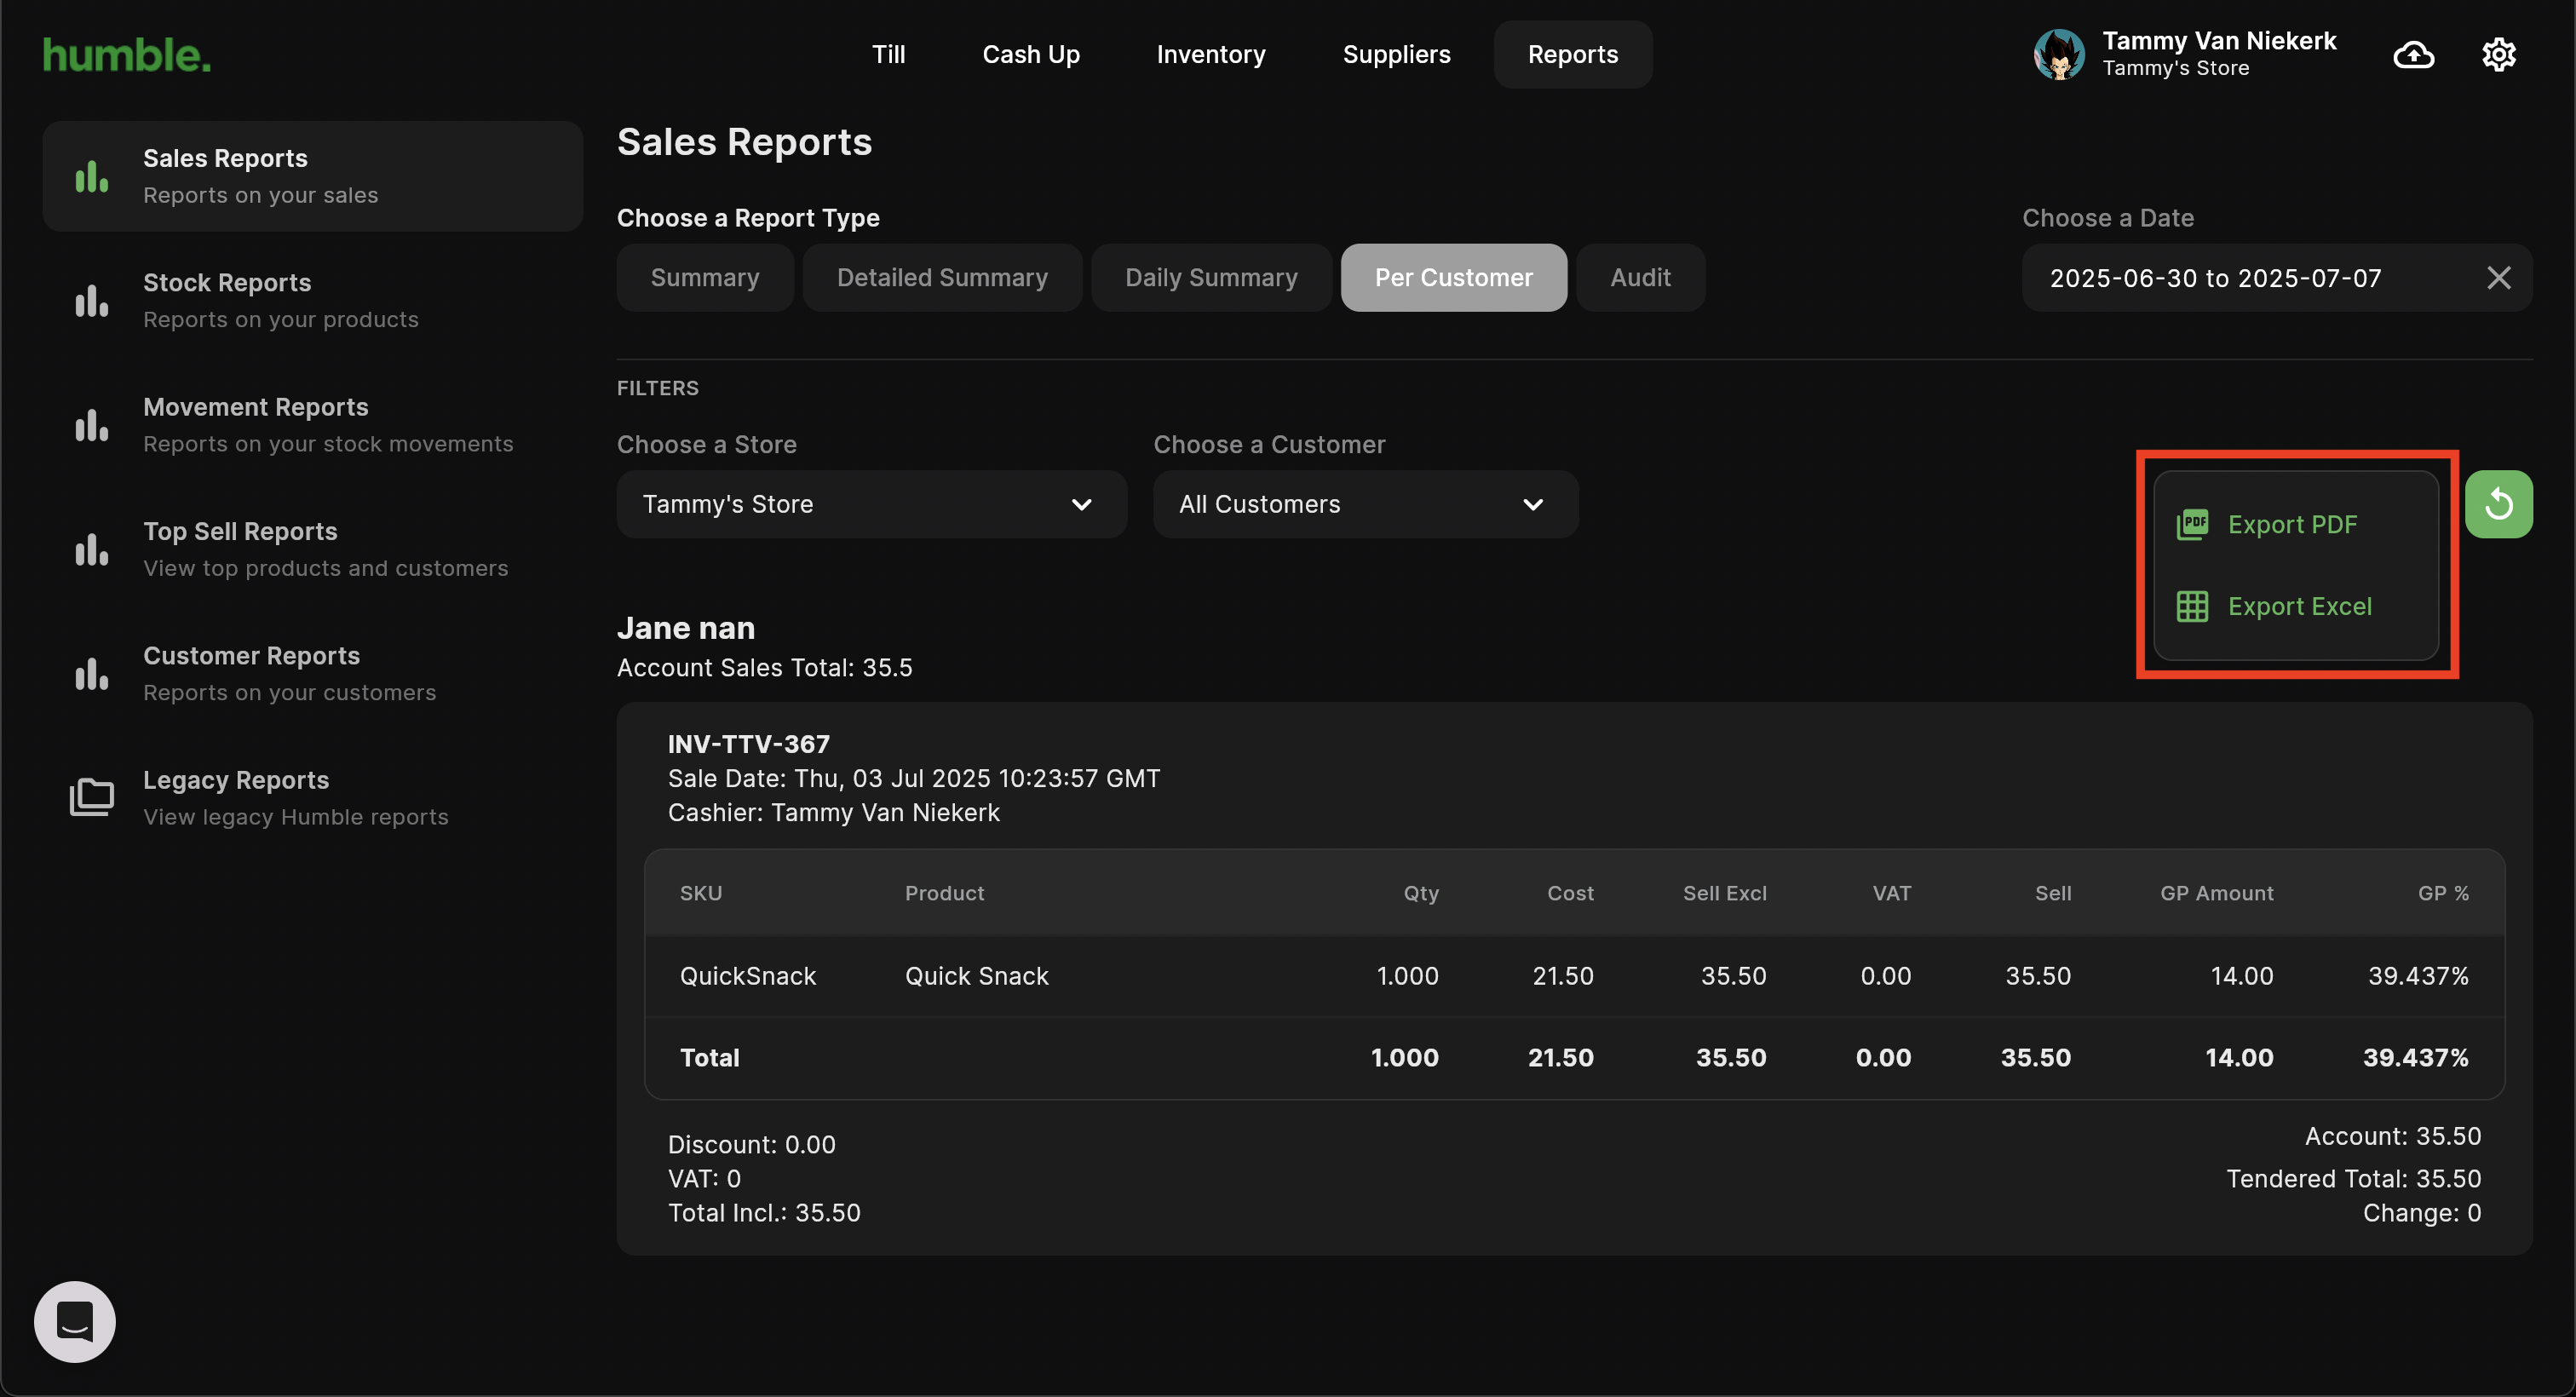
Task: Open the Till tab
Action: pos(888,54)
